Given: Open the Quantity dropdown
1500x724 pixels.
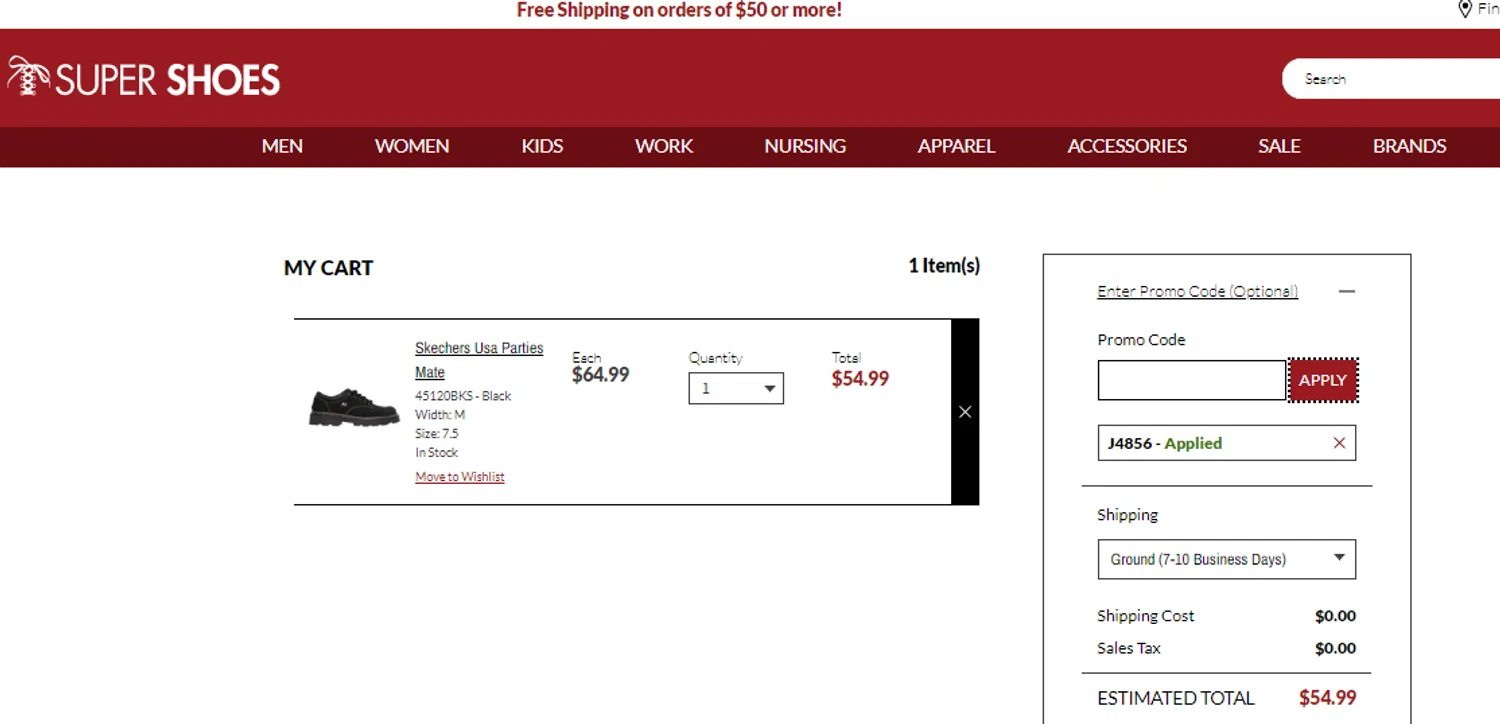Looking at the screenshot, I should tap(736, 388).
